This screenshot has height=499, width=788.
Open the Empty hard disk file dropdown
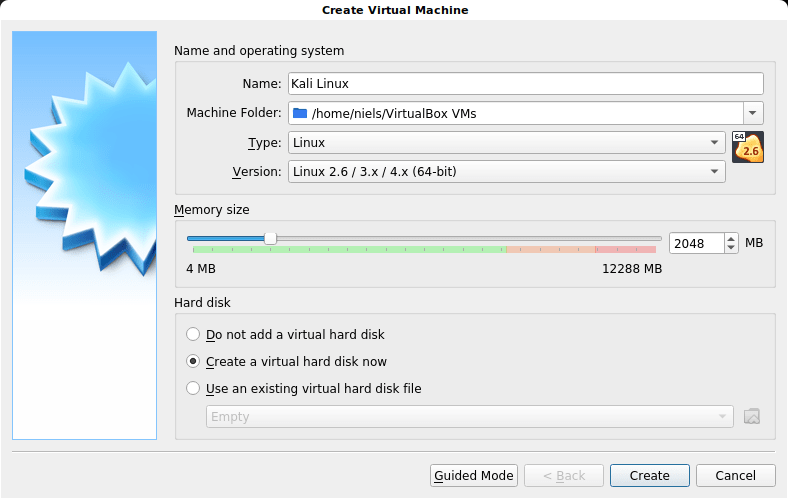click(x=469, y=417)
